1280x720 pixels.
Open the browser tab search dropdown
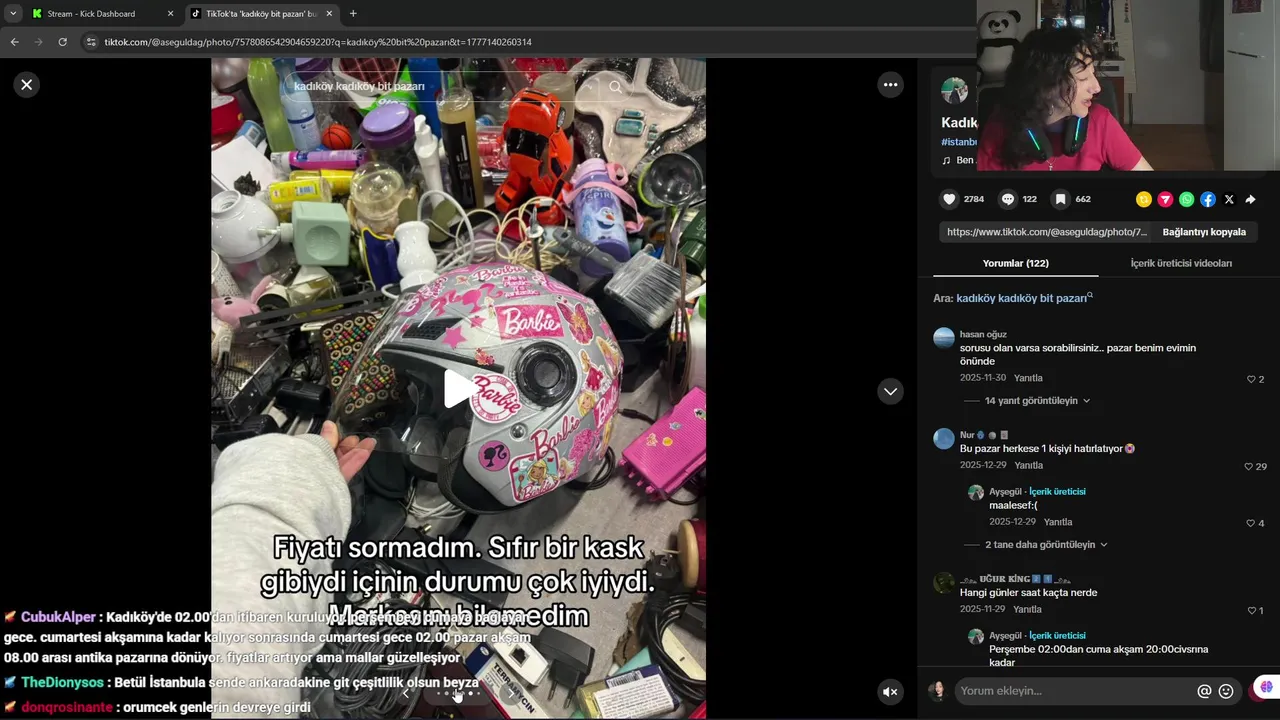tap(13, 14)
